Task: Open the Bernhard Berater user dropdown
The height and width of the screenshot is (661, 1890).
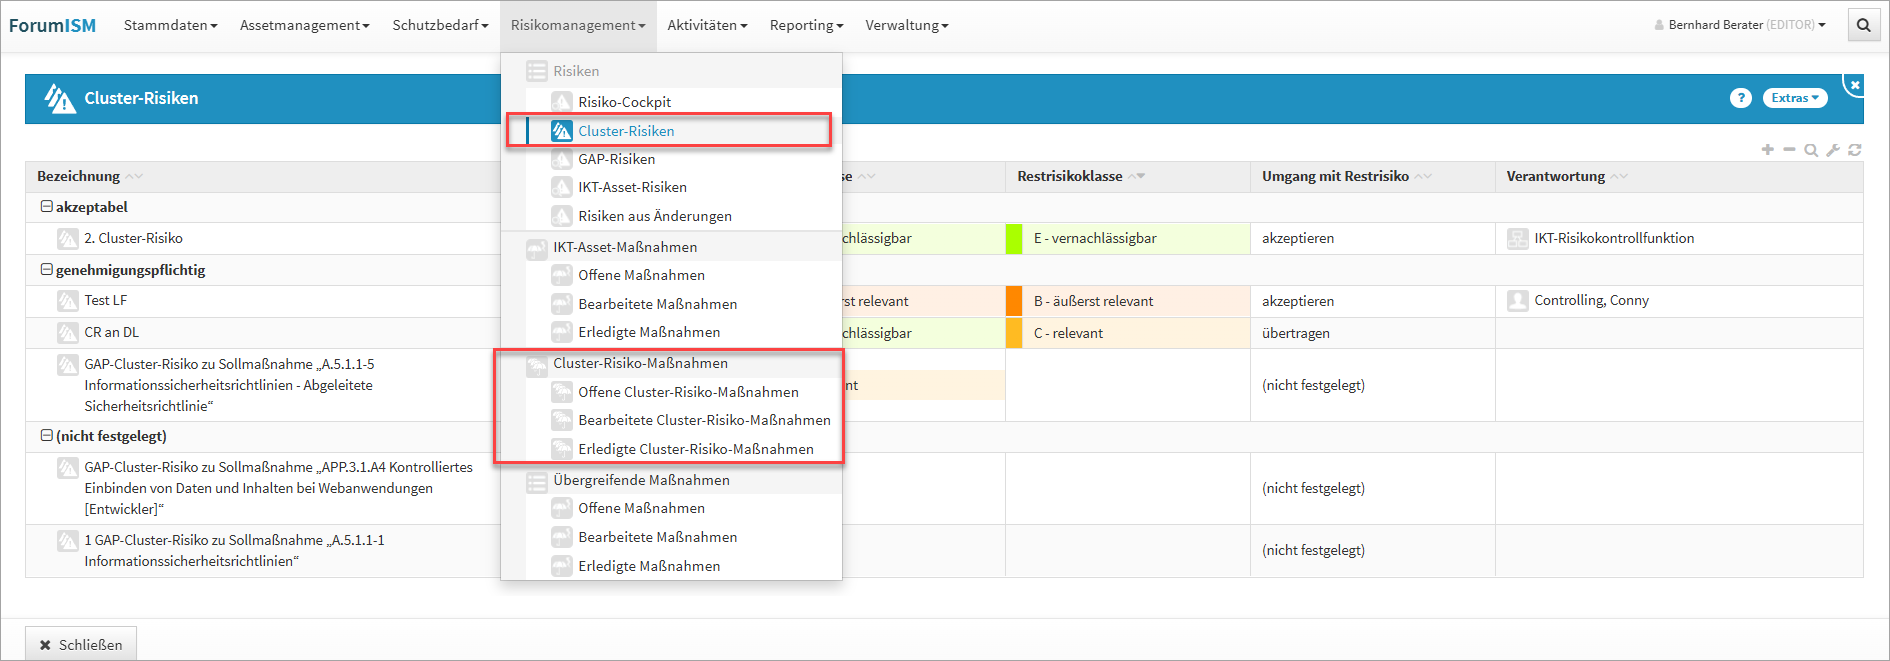Action: [x=1740, y=25]
